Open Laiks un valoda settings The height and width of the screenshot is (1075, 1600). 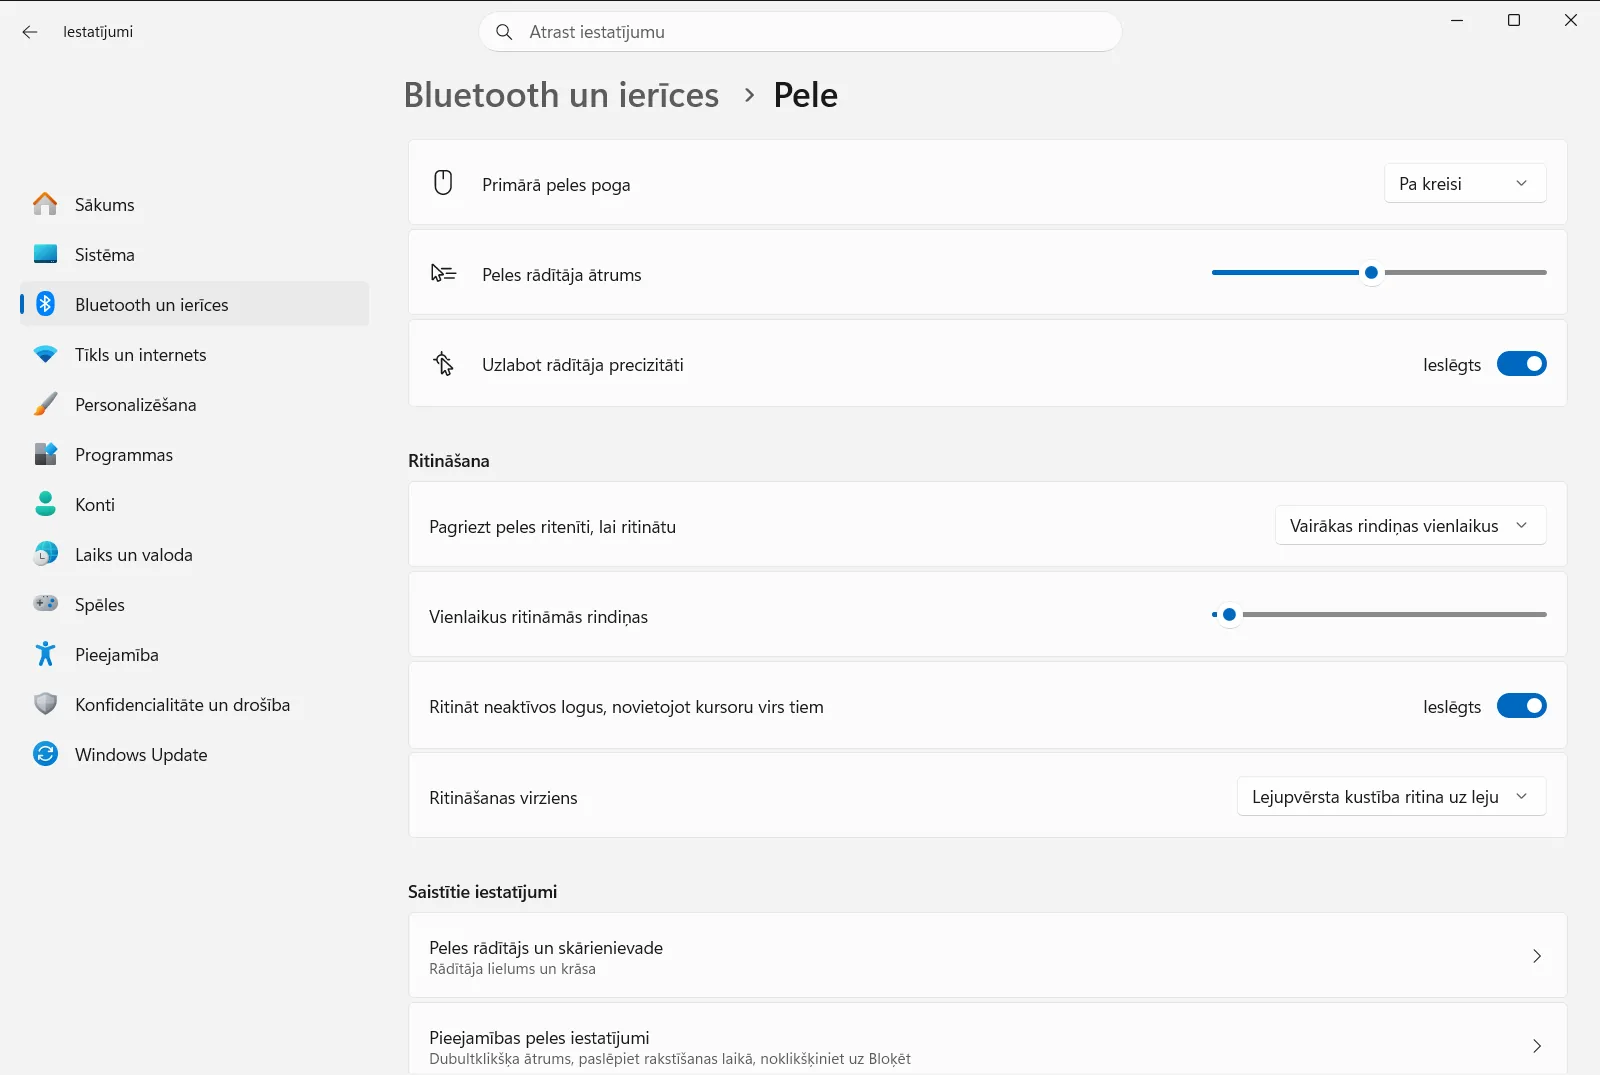pyautogui.click(x=195, y=554)
